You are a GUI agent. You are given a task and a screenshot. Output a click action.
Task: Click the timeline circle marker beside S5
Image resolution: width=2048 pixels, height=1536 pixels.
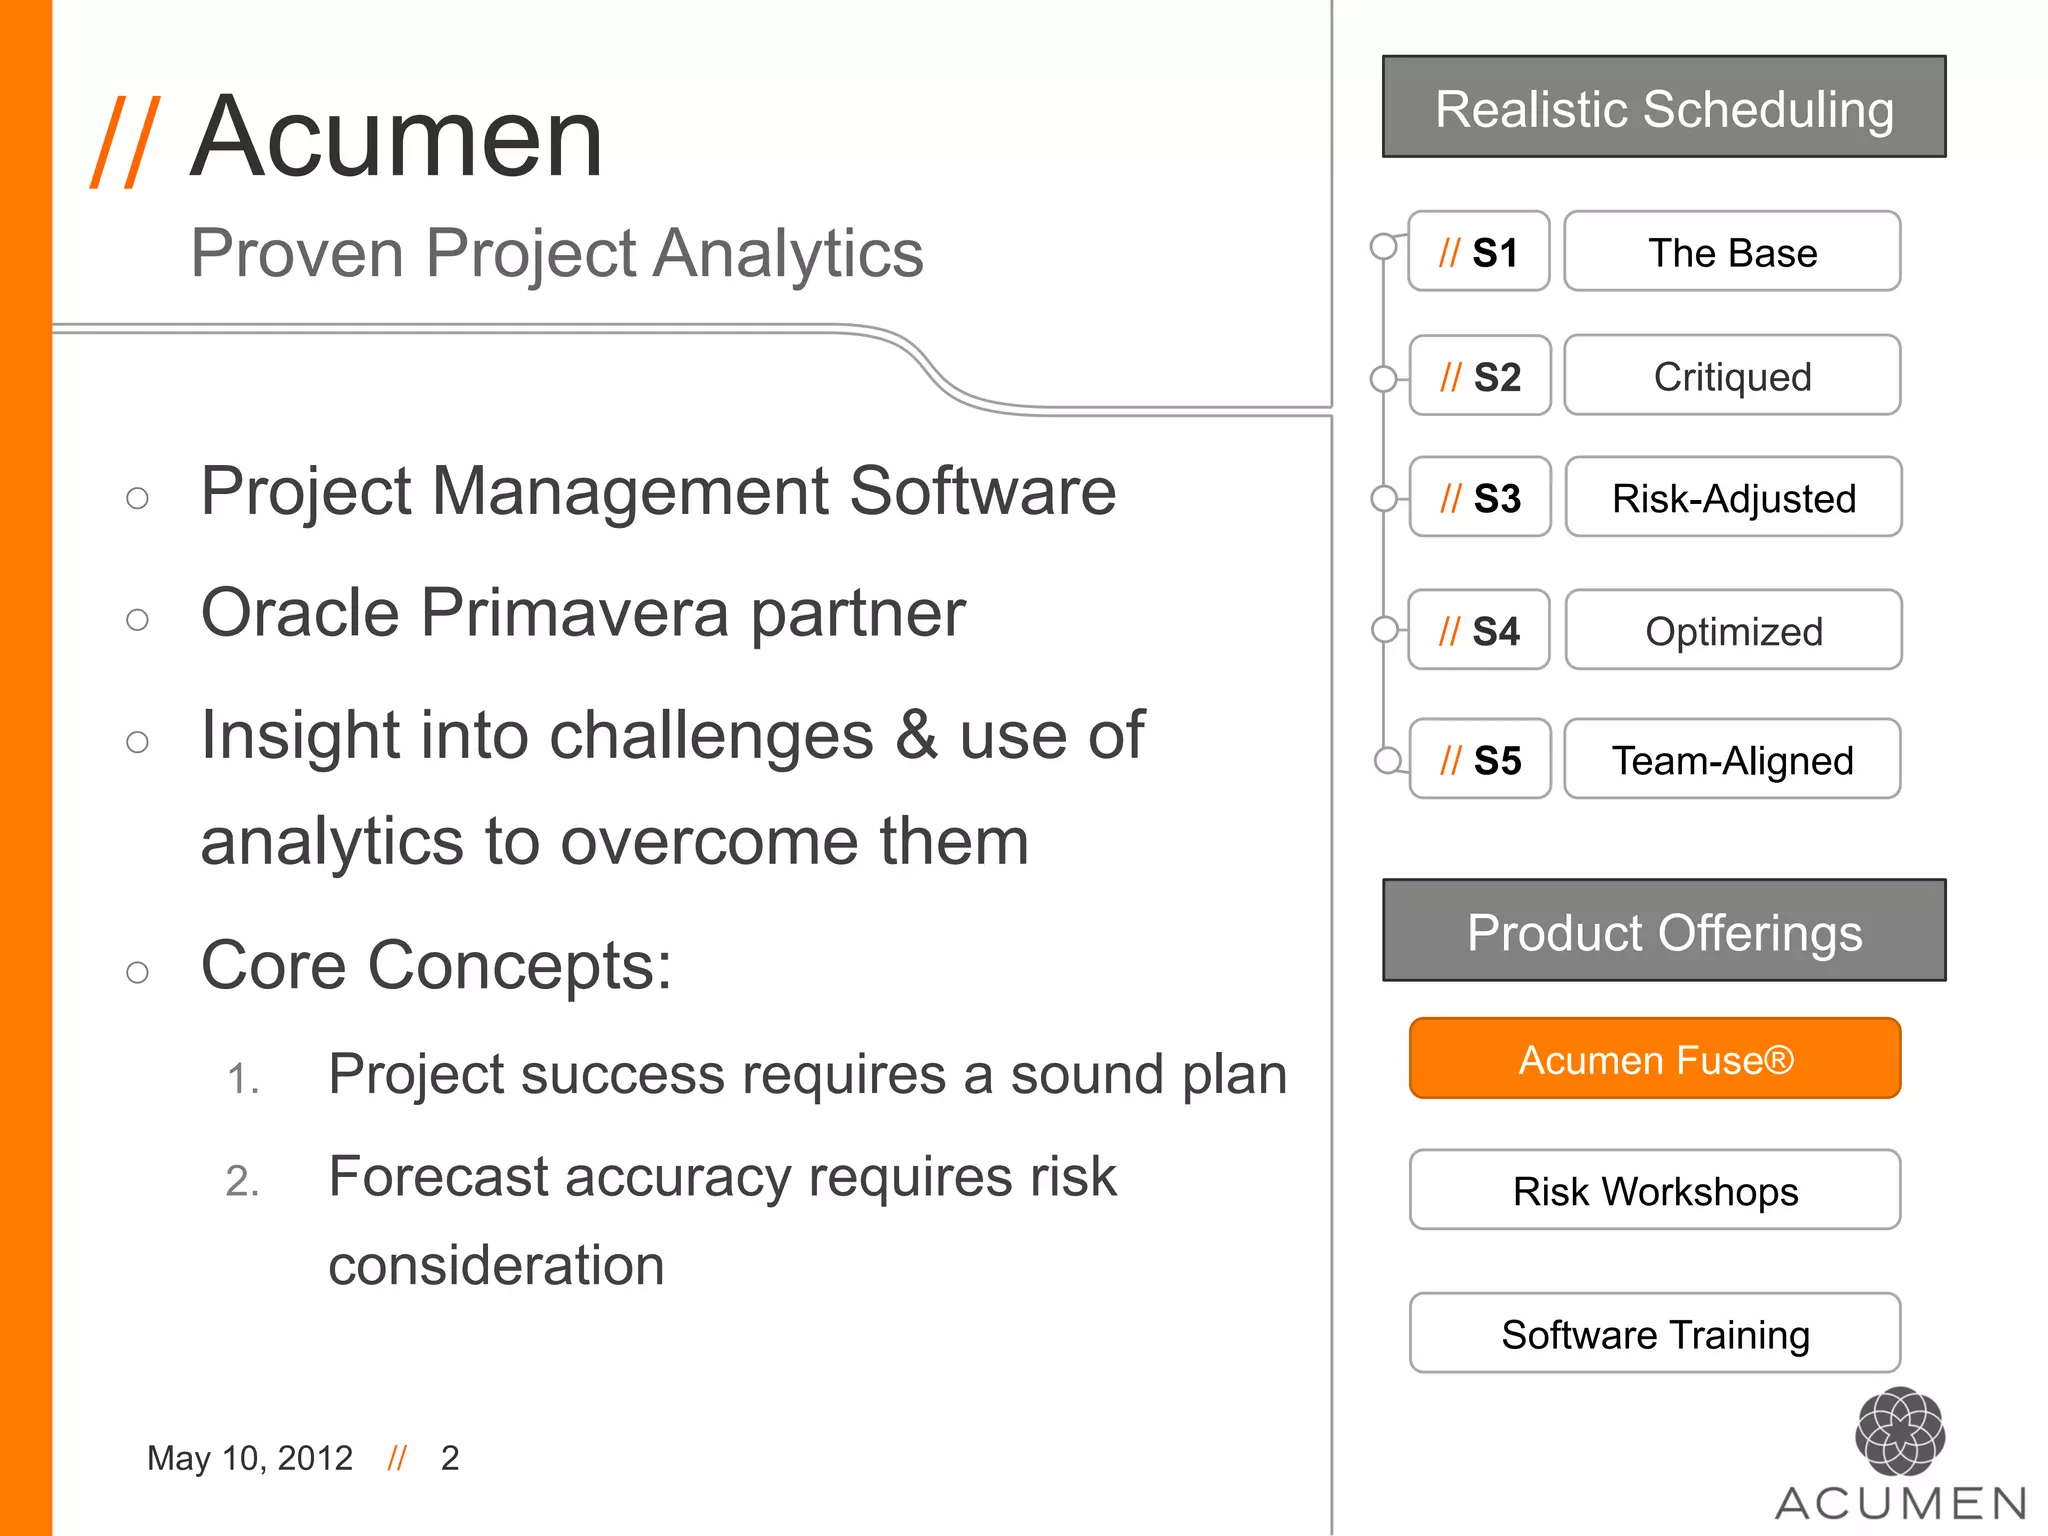point(1387,760)
